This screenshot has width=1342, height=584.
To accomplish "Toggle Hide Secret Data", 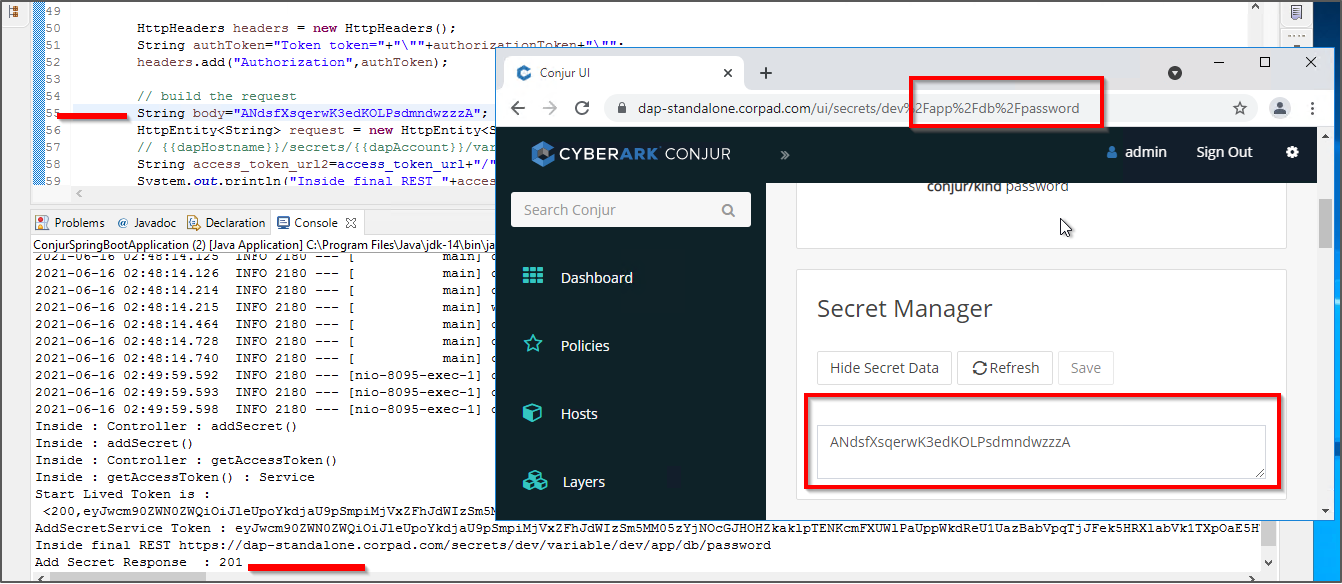I will [884, 368].
